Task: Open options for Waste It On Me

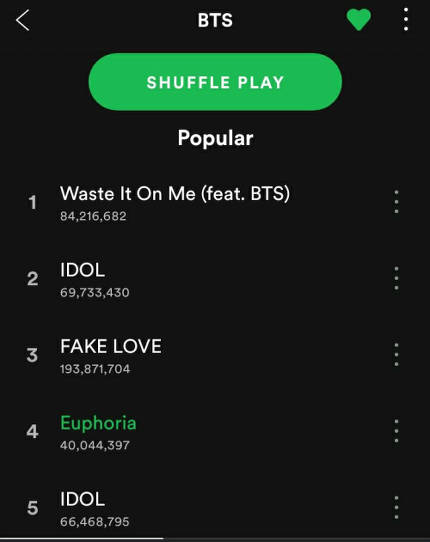Action: click(x=396, y=202)
